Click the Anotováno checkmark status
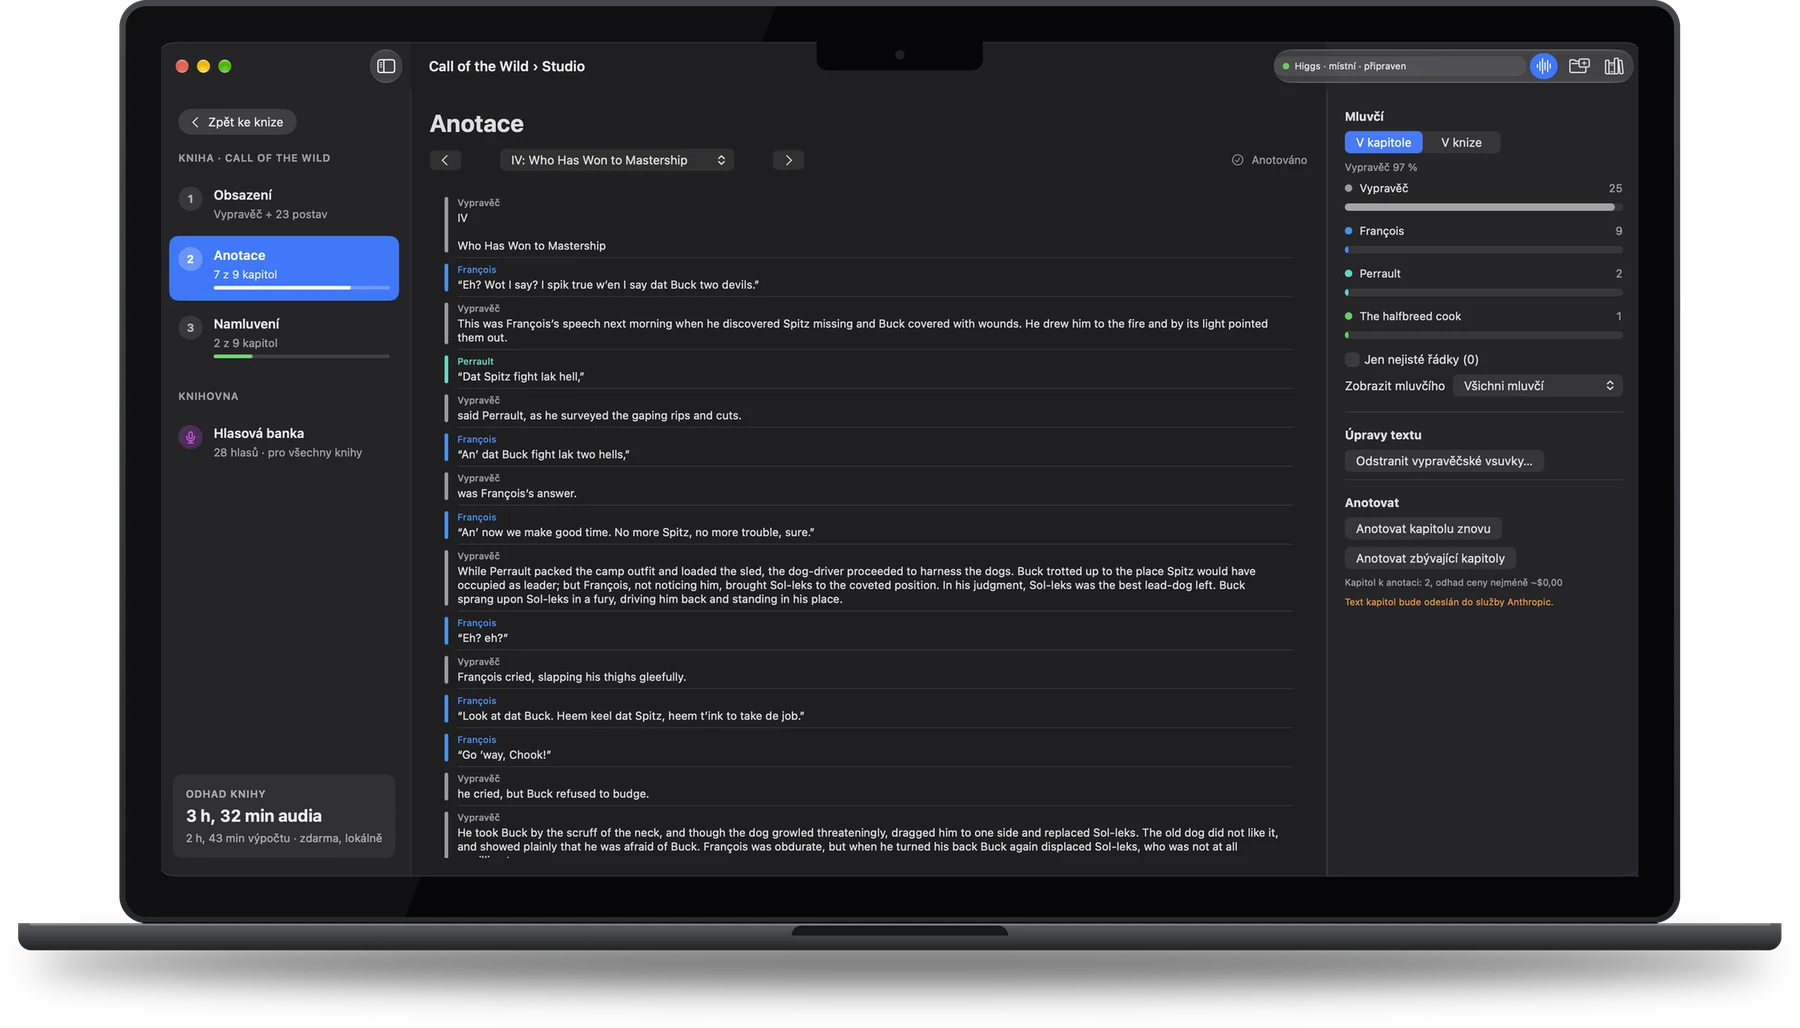 [x=1269, y=160]
